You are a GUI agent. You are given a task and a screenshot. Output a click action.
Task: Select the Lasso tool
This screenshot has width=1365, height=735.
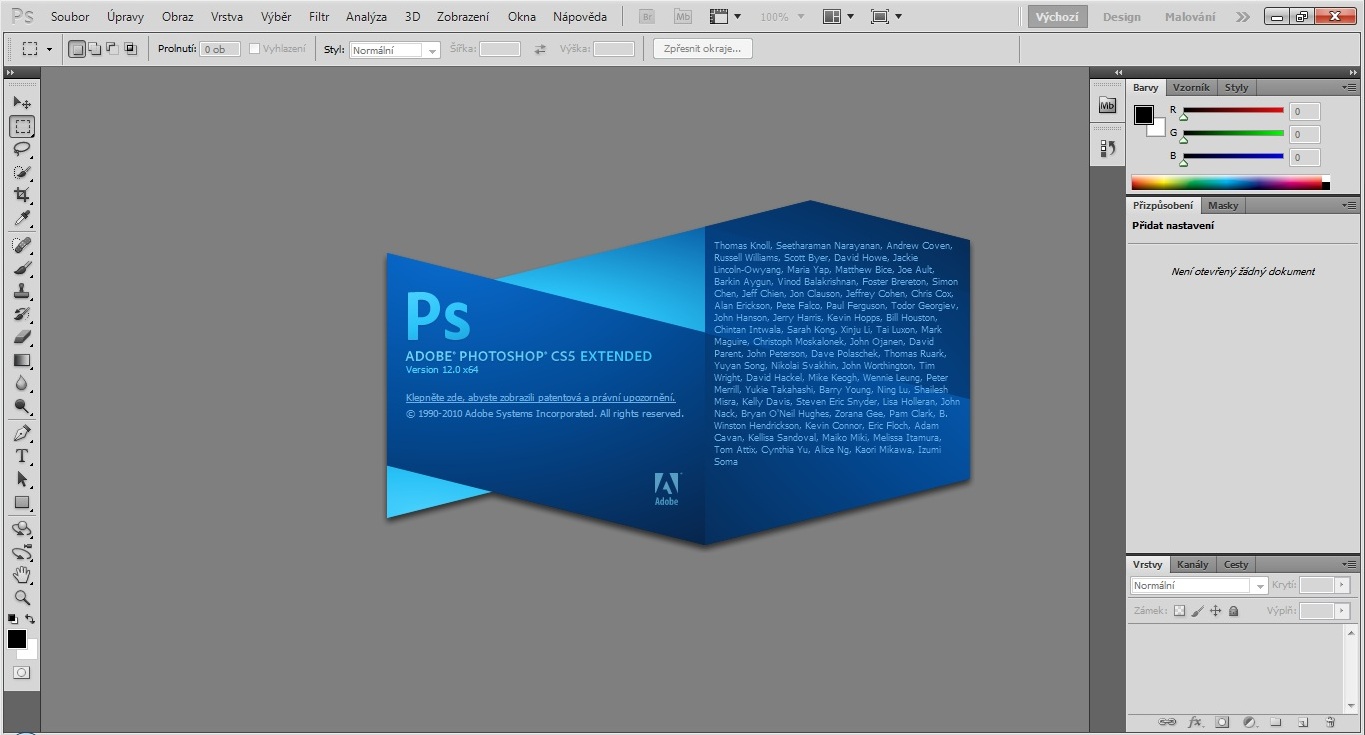click(21, 149)
